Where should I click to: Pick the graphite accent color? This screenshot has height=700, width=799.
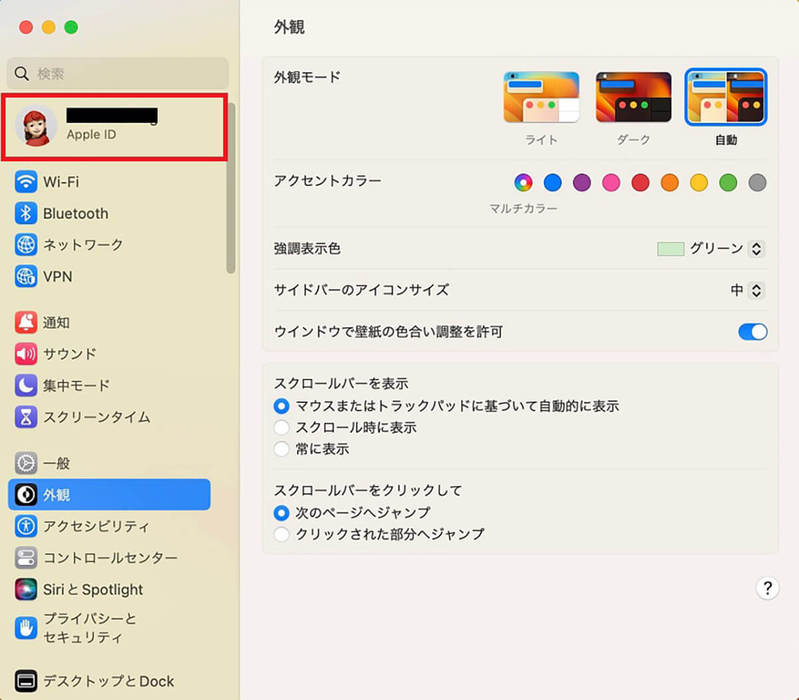pos(758,182)
